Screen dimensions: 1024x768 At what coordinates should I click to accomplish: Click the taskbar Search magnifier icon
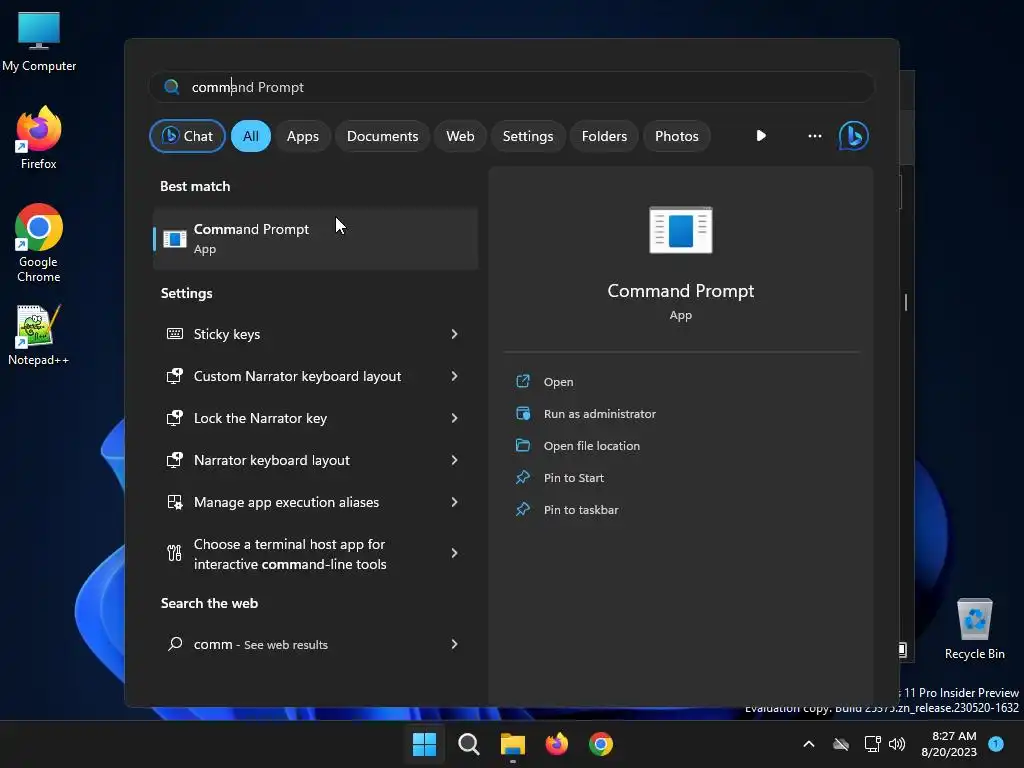tap(469, 744)
